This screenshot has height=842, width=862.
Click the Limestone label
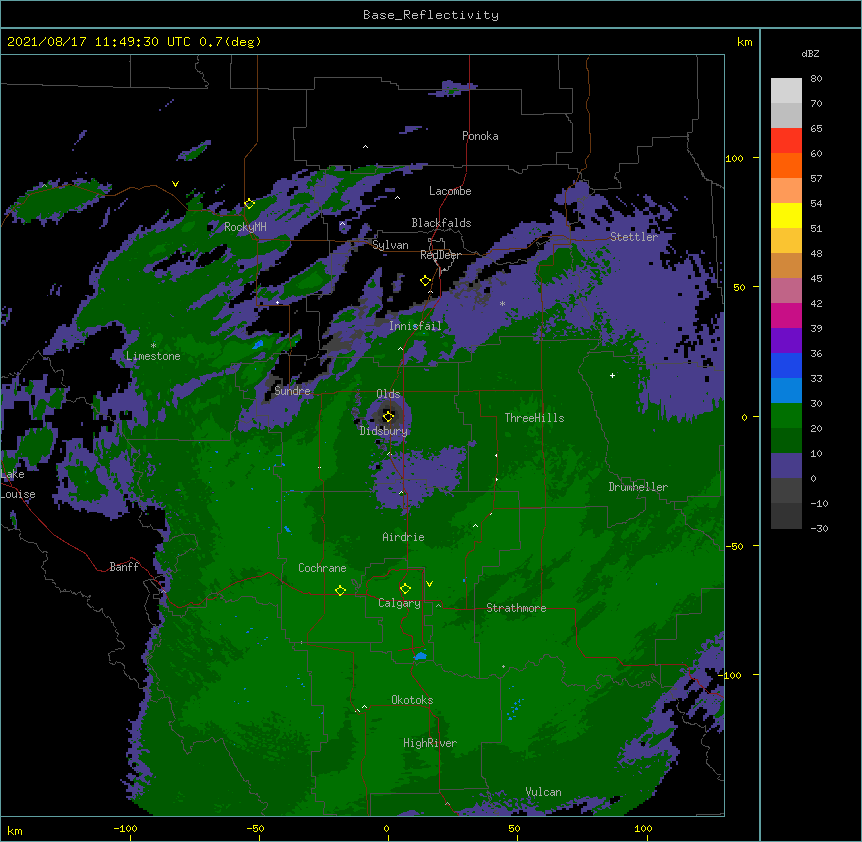click(x=153, y=356)
